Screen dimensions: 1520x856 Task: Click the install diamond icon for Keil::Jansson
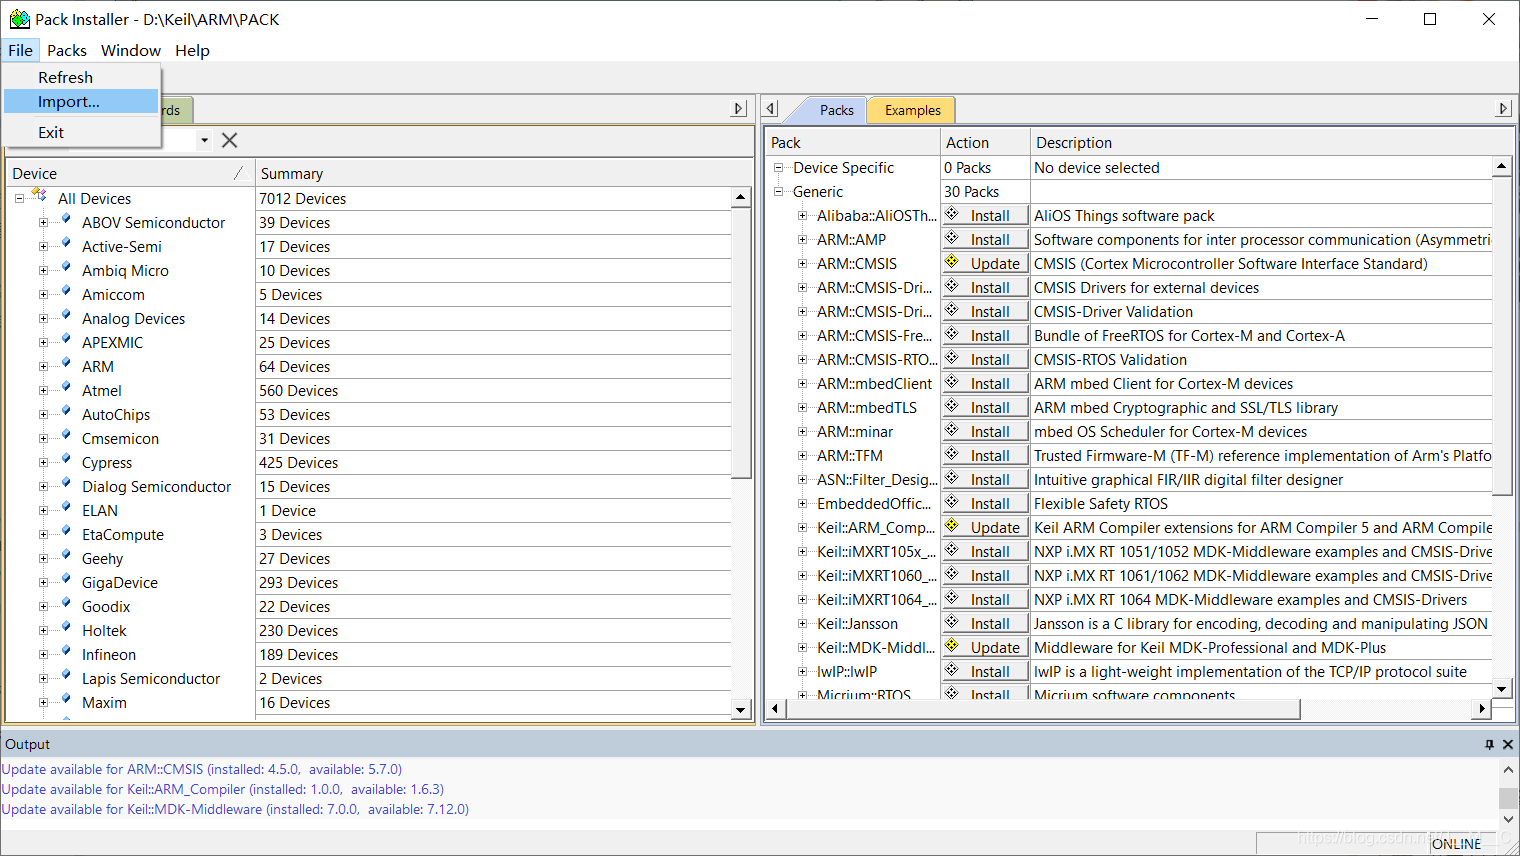[x=952, y=623]
